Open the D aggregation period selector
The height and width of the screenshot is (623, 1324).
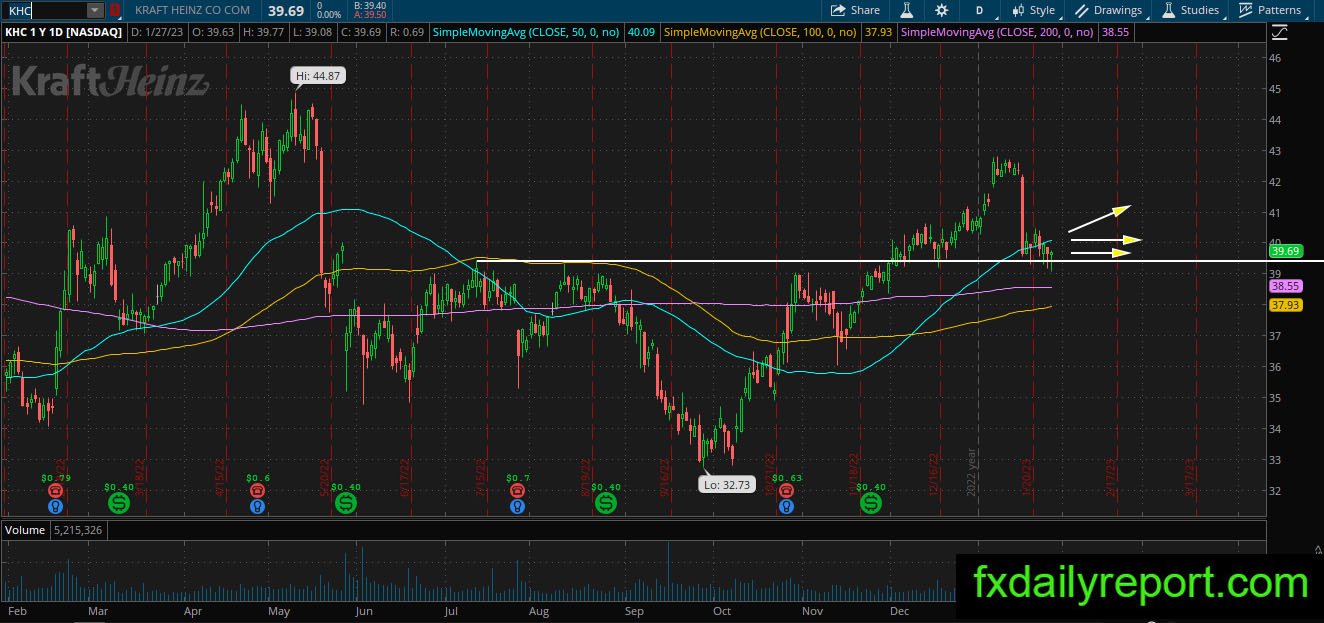point(978,10)
